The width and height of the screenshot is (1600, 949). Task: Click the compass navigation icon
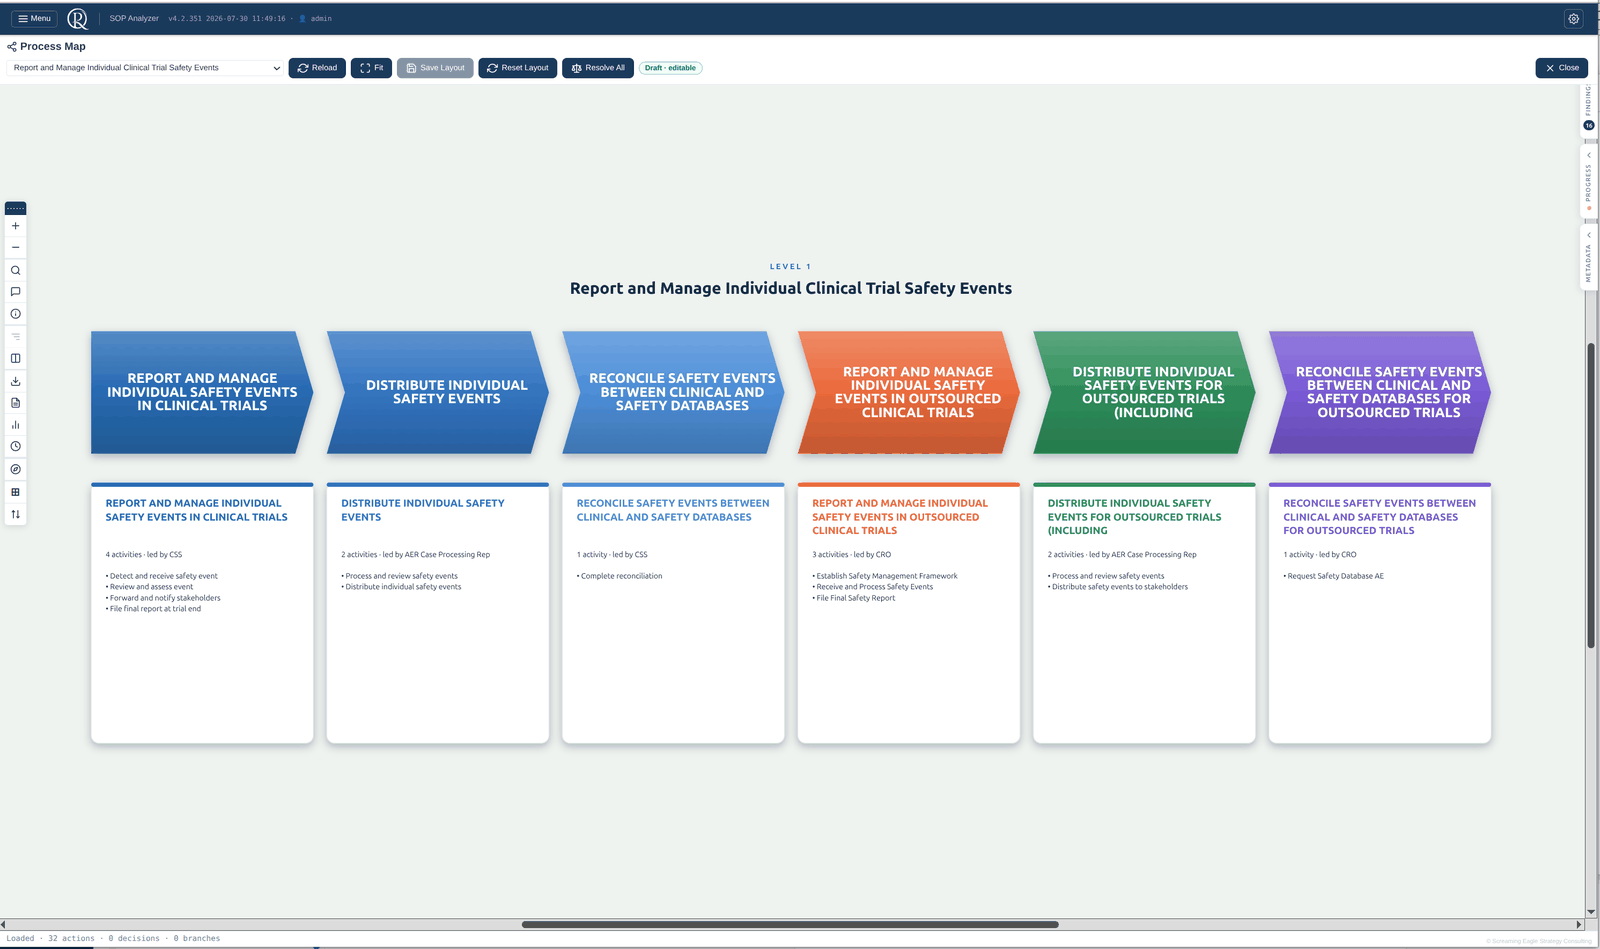pyautogui.click(x=15, y=469)
